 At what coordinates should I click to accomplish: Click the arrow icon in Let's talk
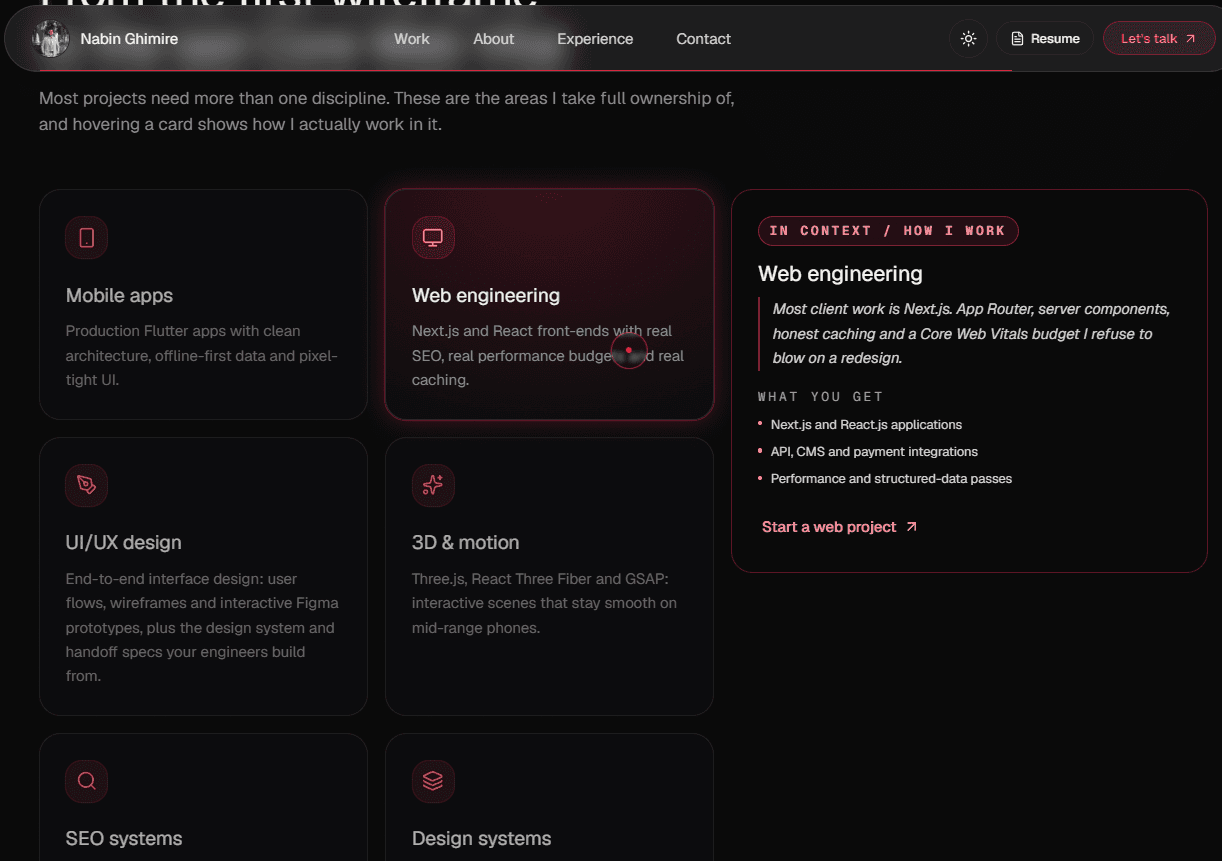pyautogui.click(x=1190, y=39)
